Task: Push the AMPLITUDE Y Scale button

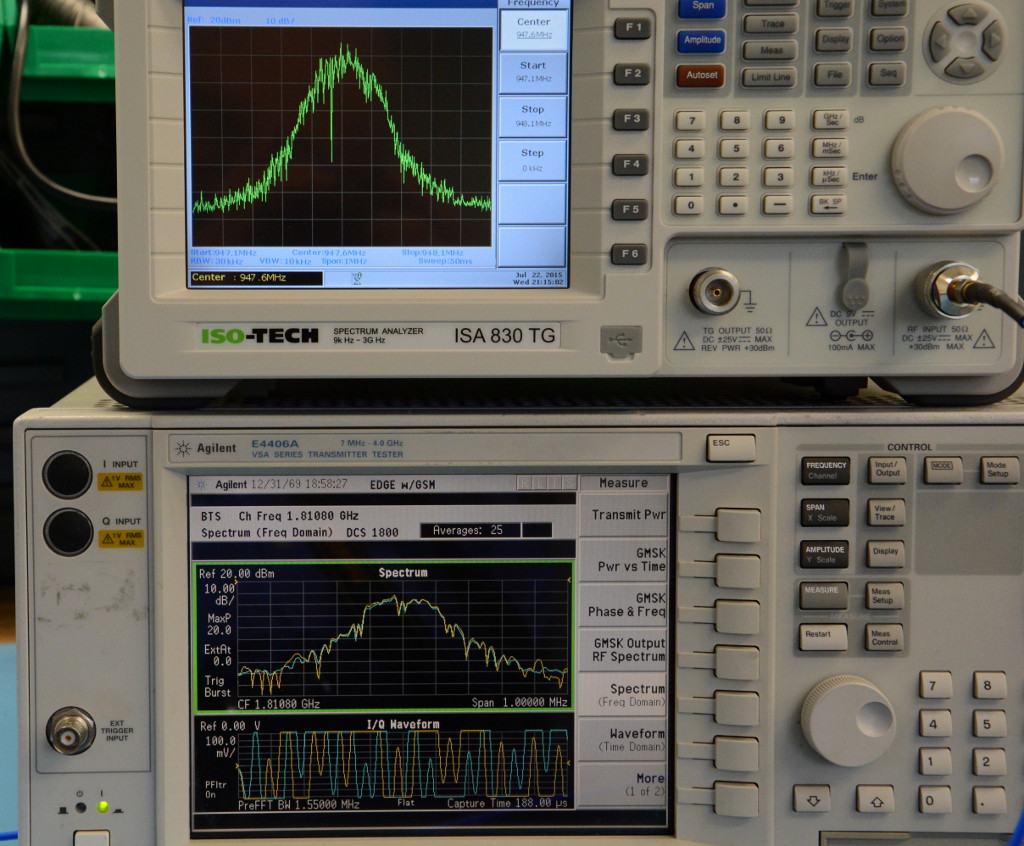Action: [x=825, y=554]
